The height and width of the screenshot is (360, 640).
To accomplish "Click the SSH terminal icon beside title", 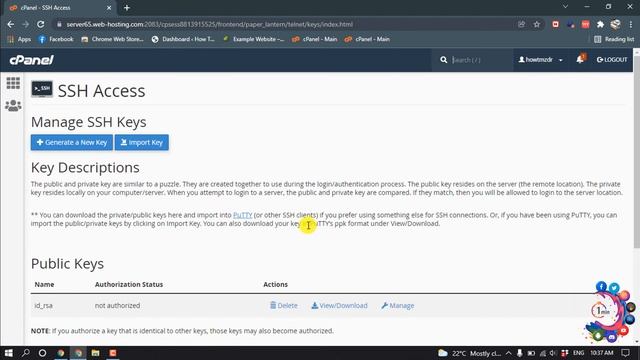I will tap(42, 89).
